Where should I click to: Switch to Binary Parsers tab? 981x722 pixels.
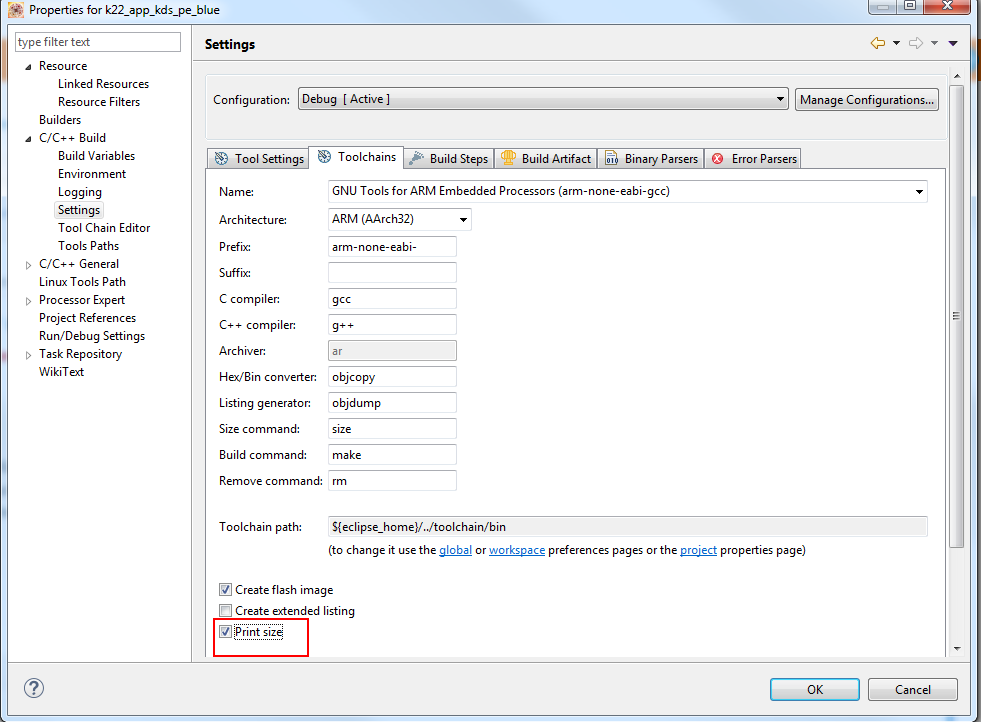(651, 158)
